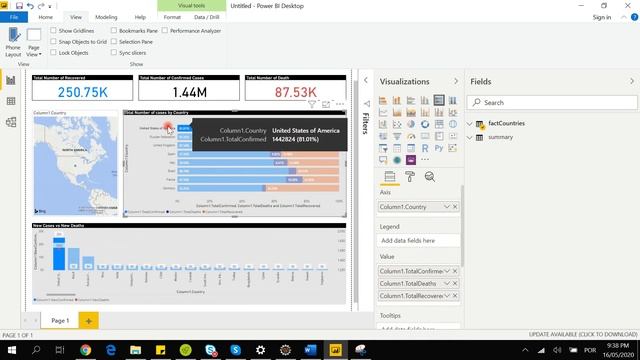The height and width of the screenshot is (360, 640).
Task: Select the ArcGIS Maps visual
Action: [x=397, y=160]
